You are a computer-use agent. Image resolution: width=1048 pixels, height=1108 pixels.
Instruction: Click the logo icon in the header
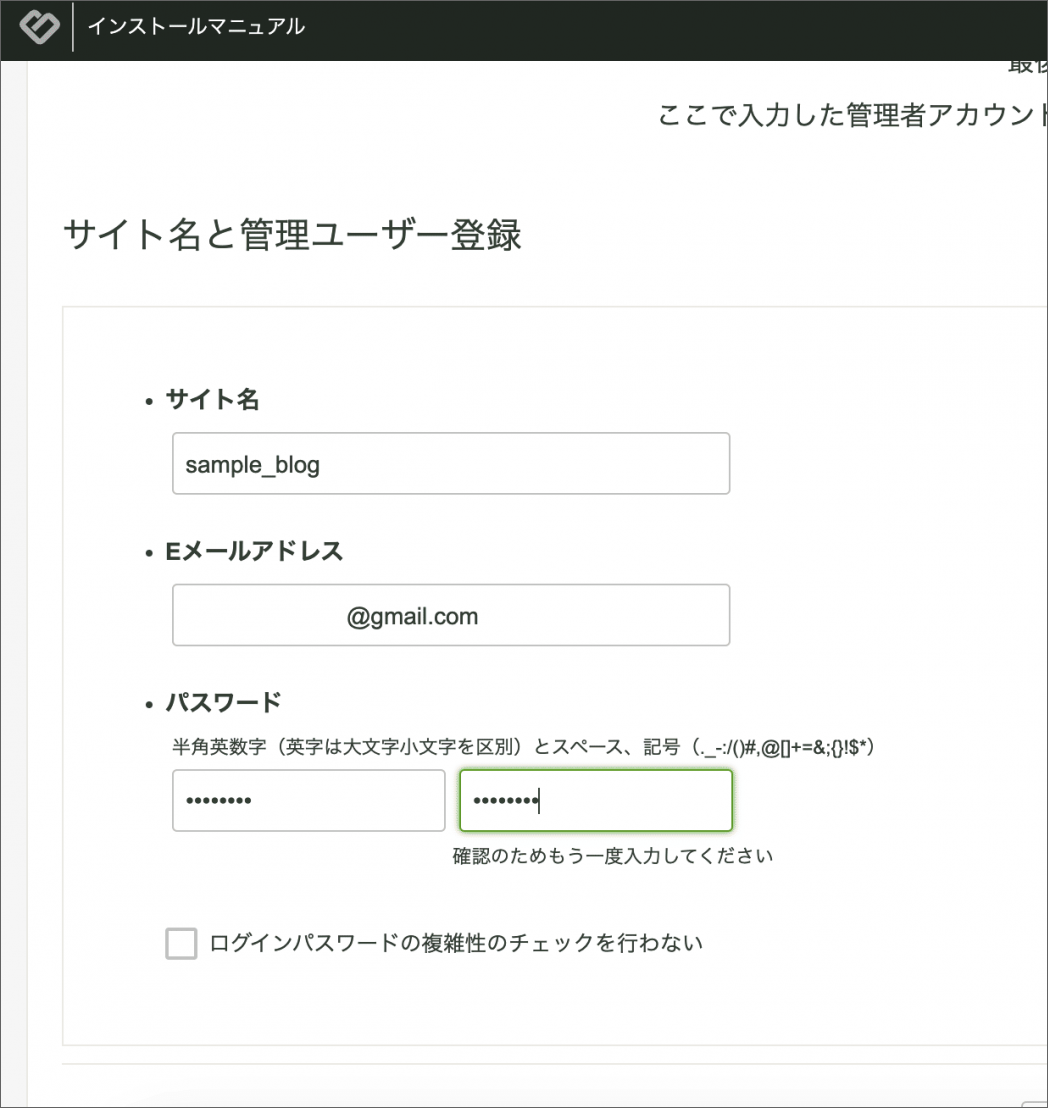click(x=39, y=26)
